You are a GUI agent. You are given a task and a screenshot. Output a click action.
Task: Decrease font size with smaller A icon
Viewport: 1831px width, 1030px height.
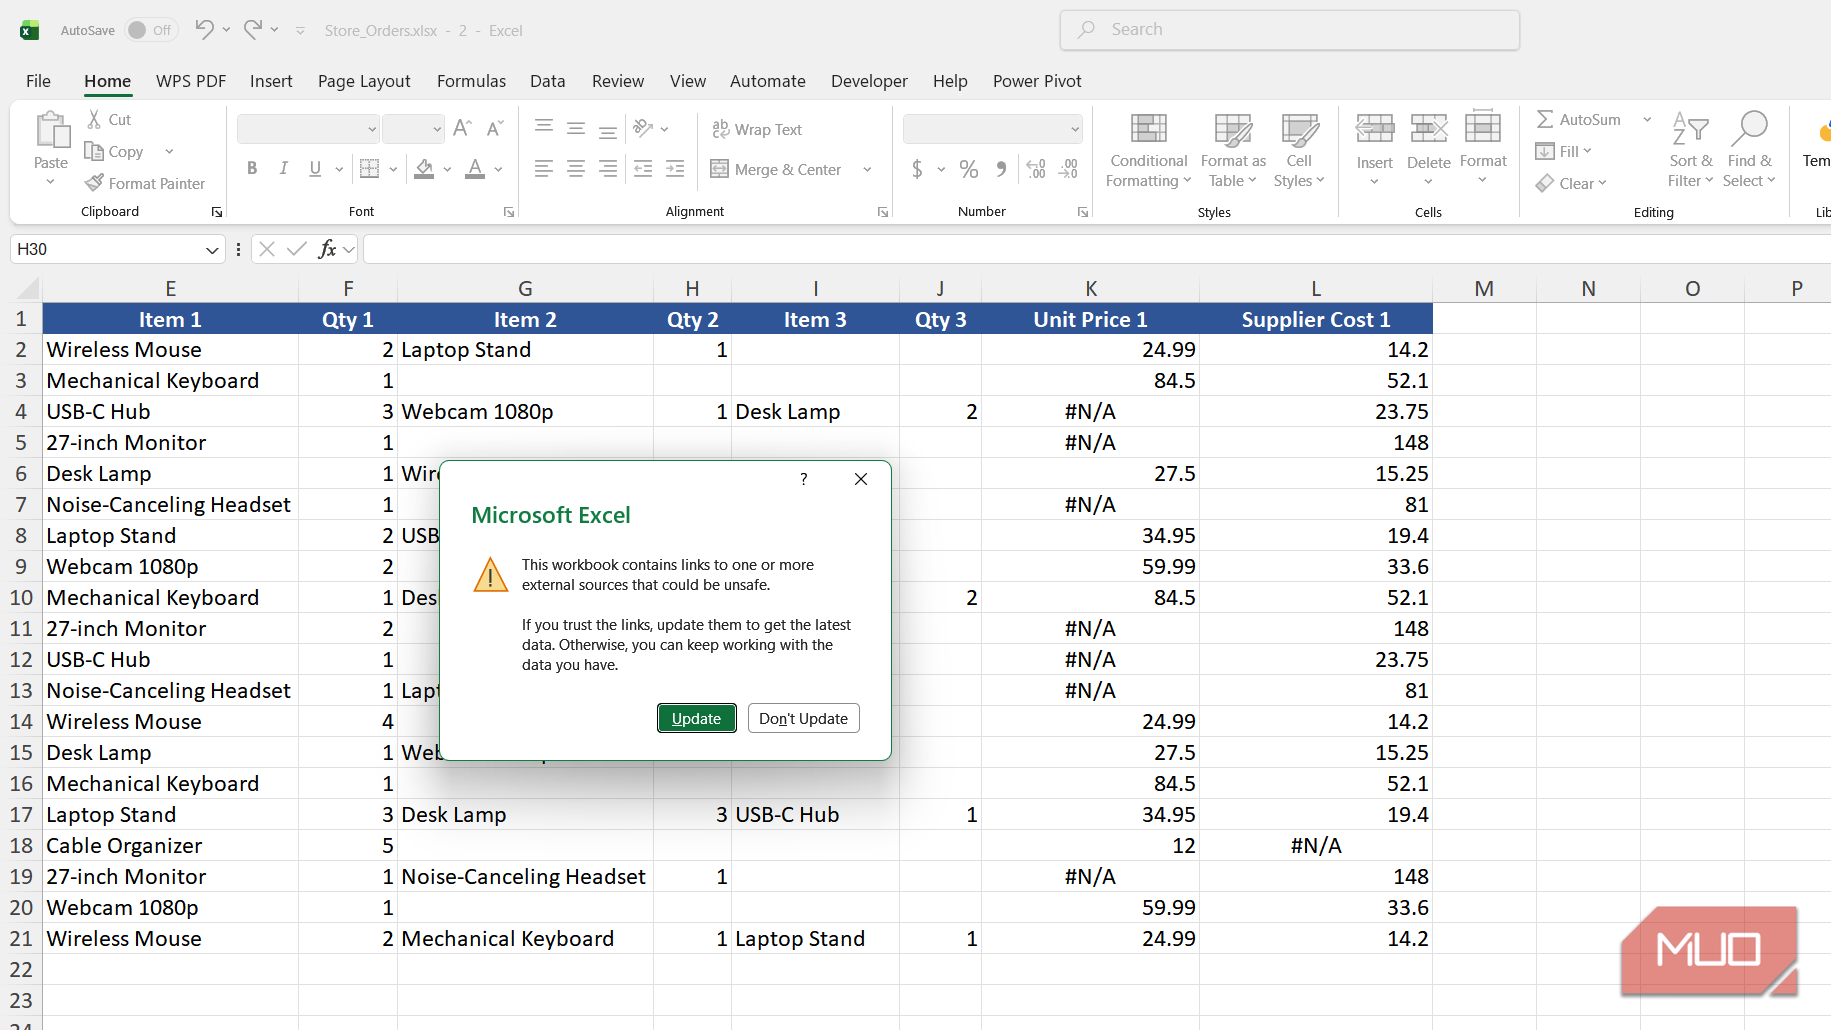495,128
